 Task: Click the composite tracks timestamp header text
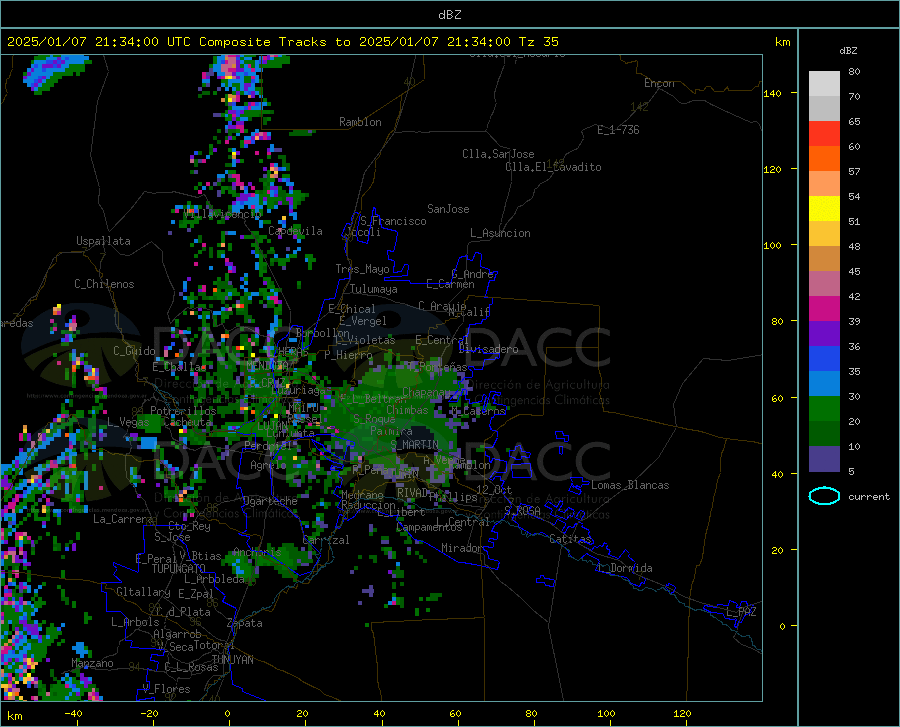pyautogui.click(x=282, y=42)
